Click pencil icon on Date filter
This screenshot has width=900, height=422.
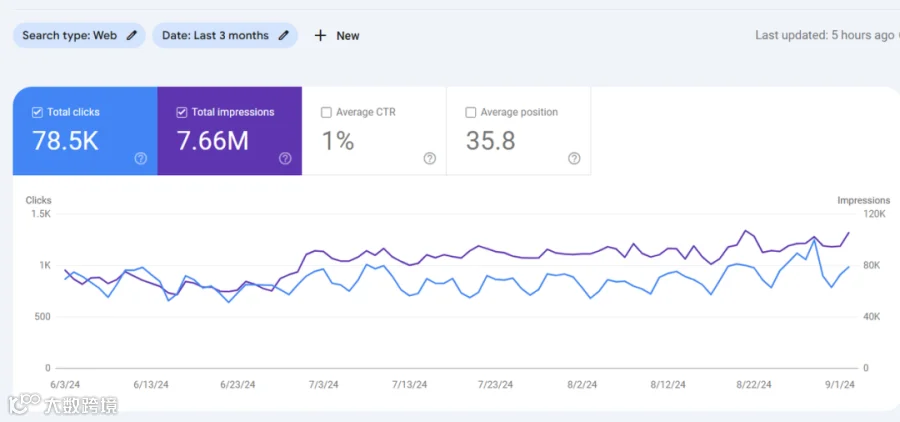tap(283, 36)
